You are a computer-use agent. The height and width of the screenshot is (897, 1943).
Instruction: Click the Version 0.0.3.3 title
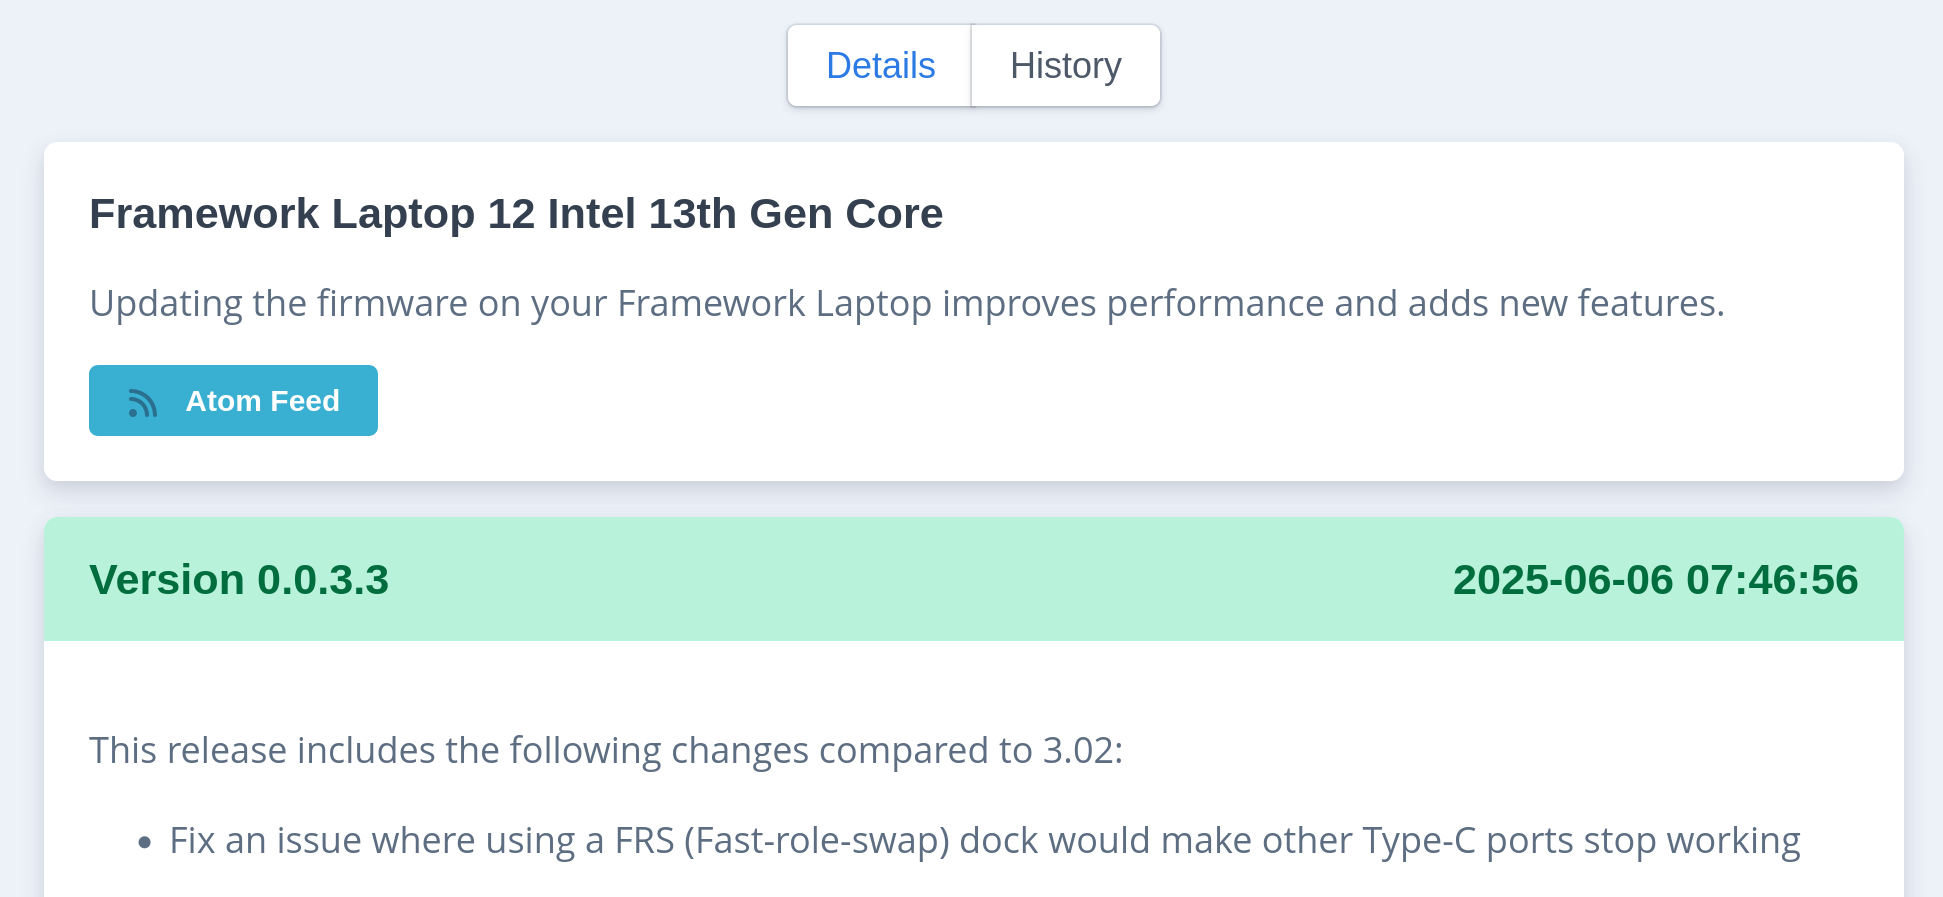coord(239,580)
